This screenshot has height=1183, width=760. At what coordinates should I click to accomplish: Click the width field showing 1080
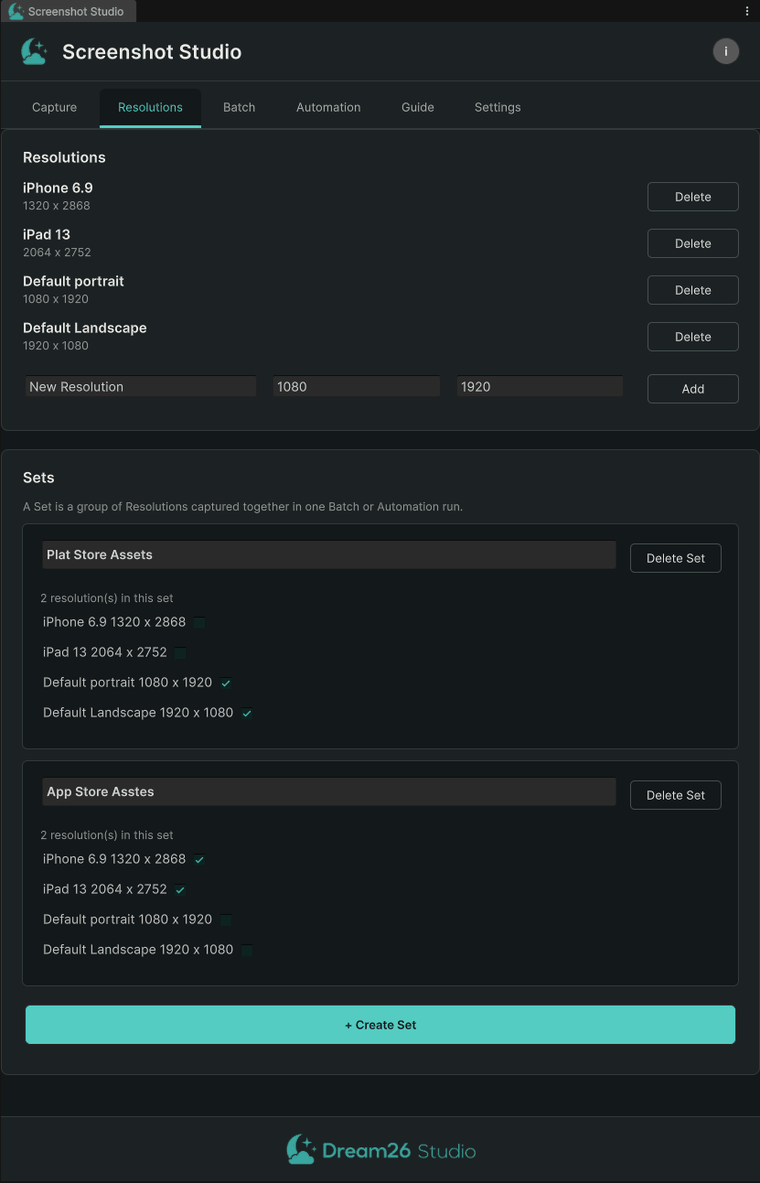pos(356,386)
